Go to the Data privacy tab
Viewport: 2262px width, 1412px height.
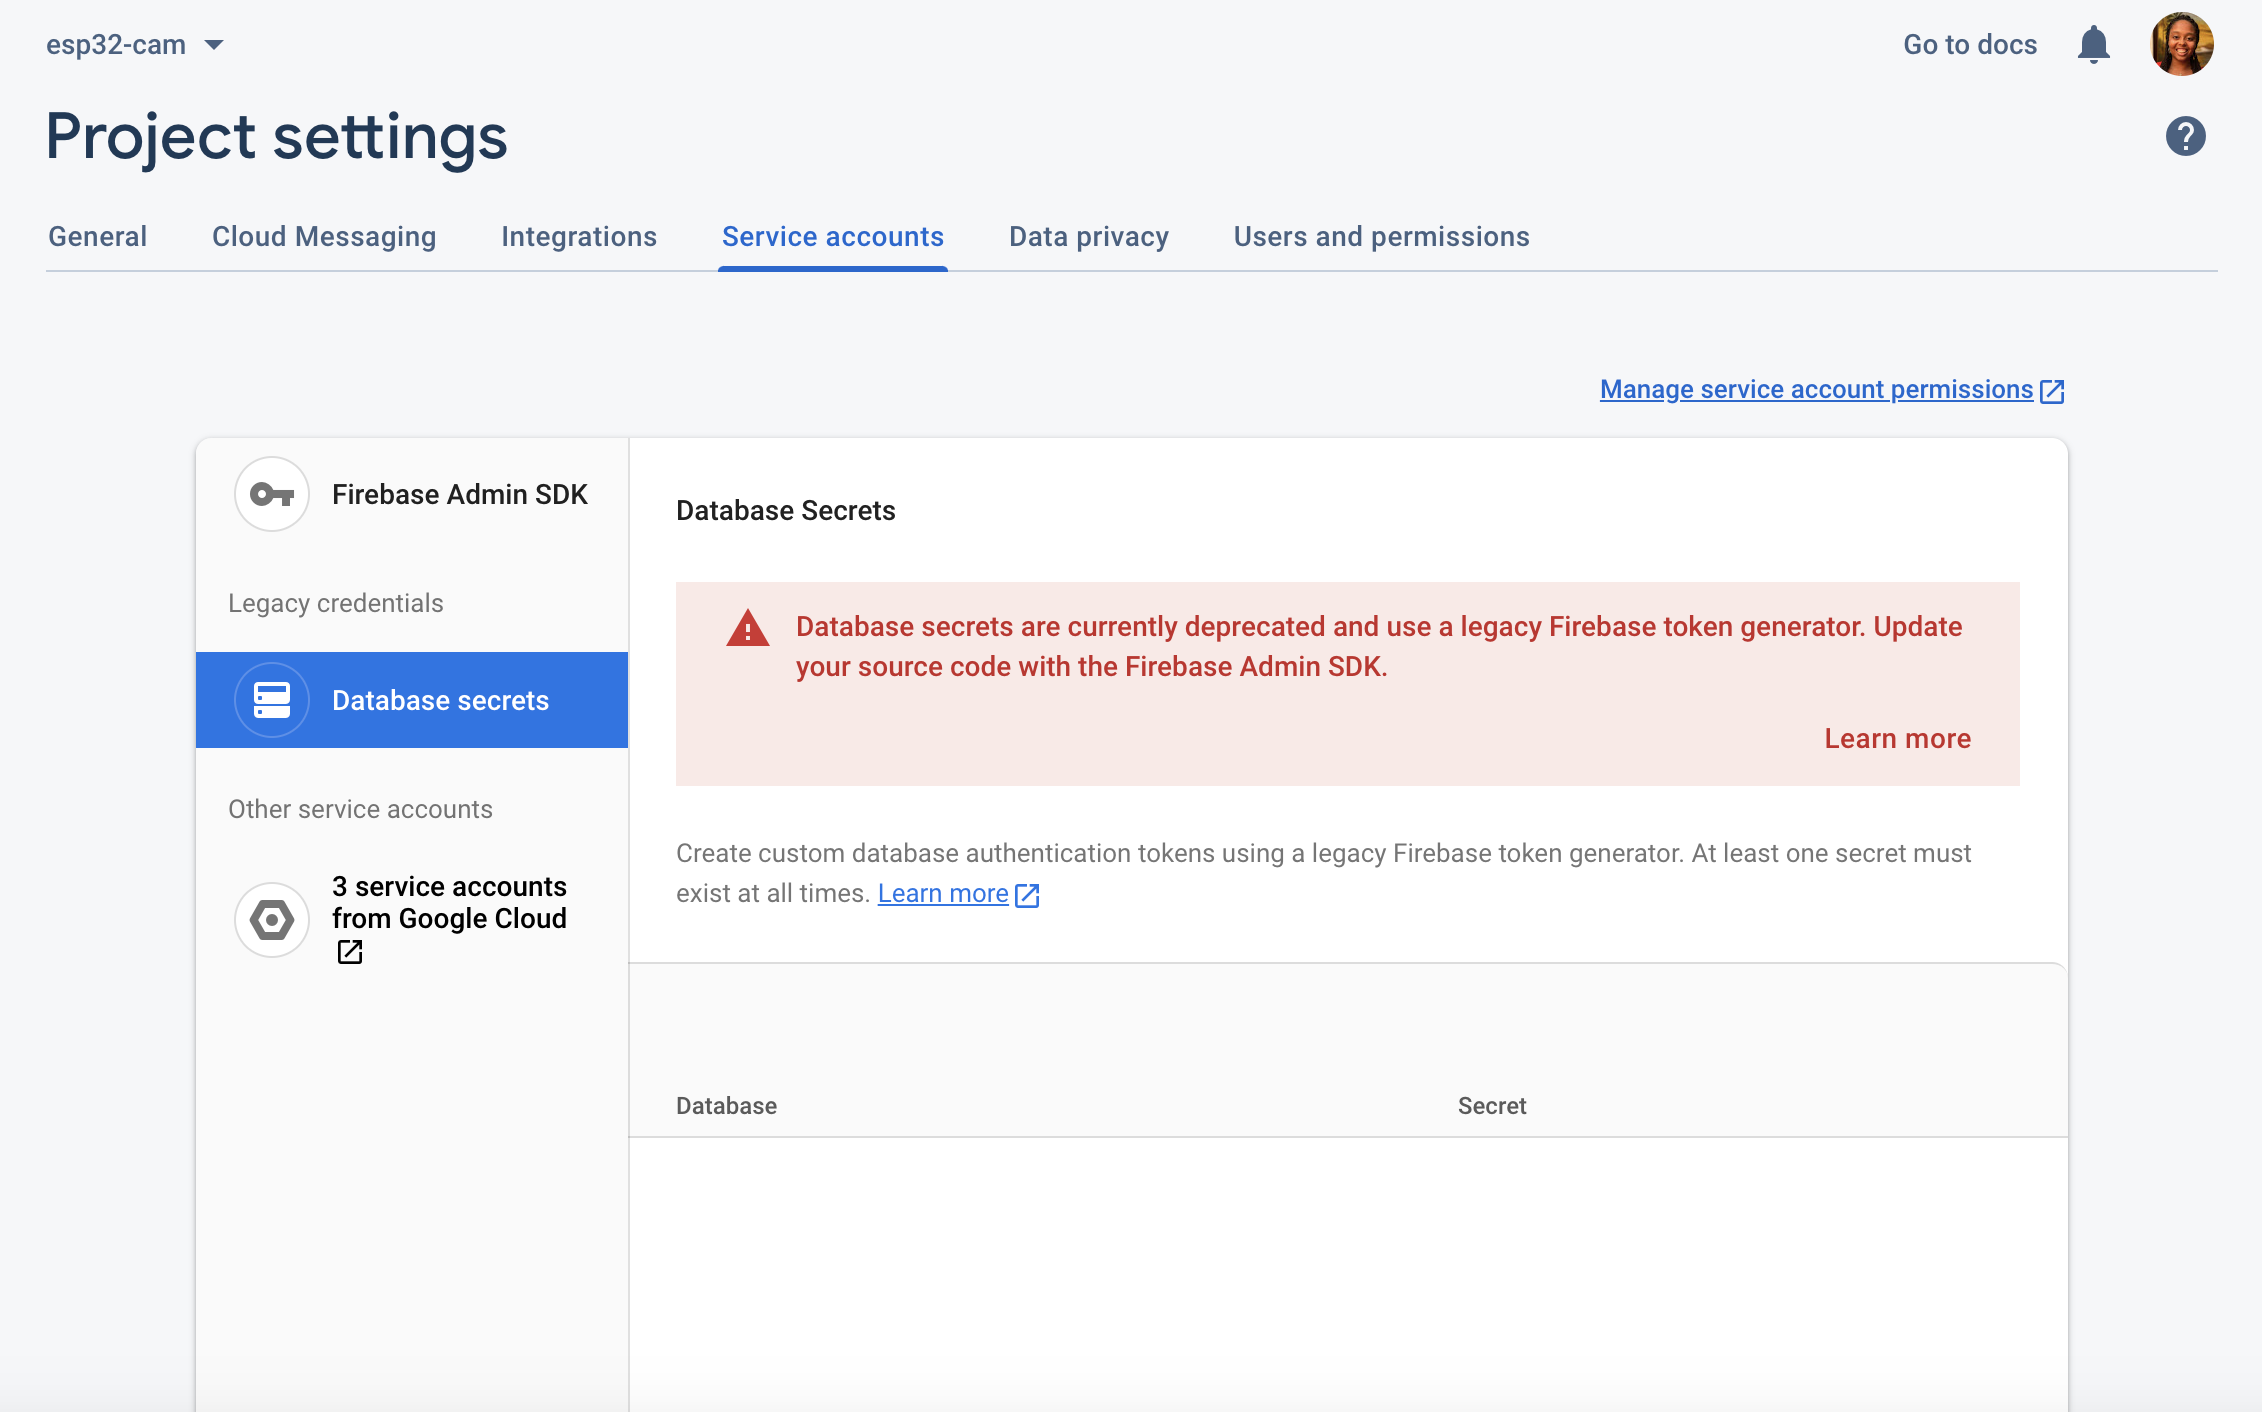1088,237
